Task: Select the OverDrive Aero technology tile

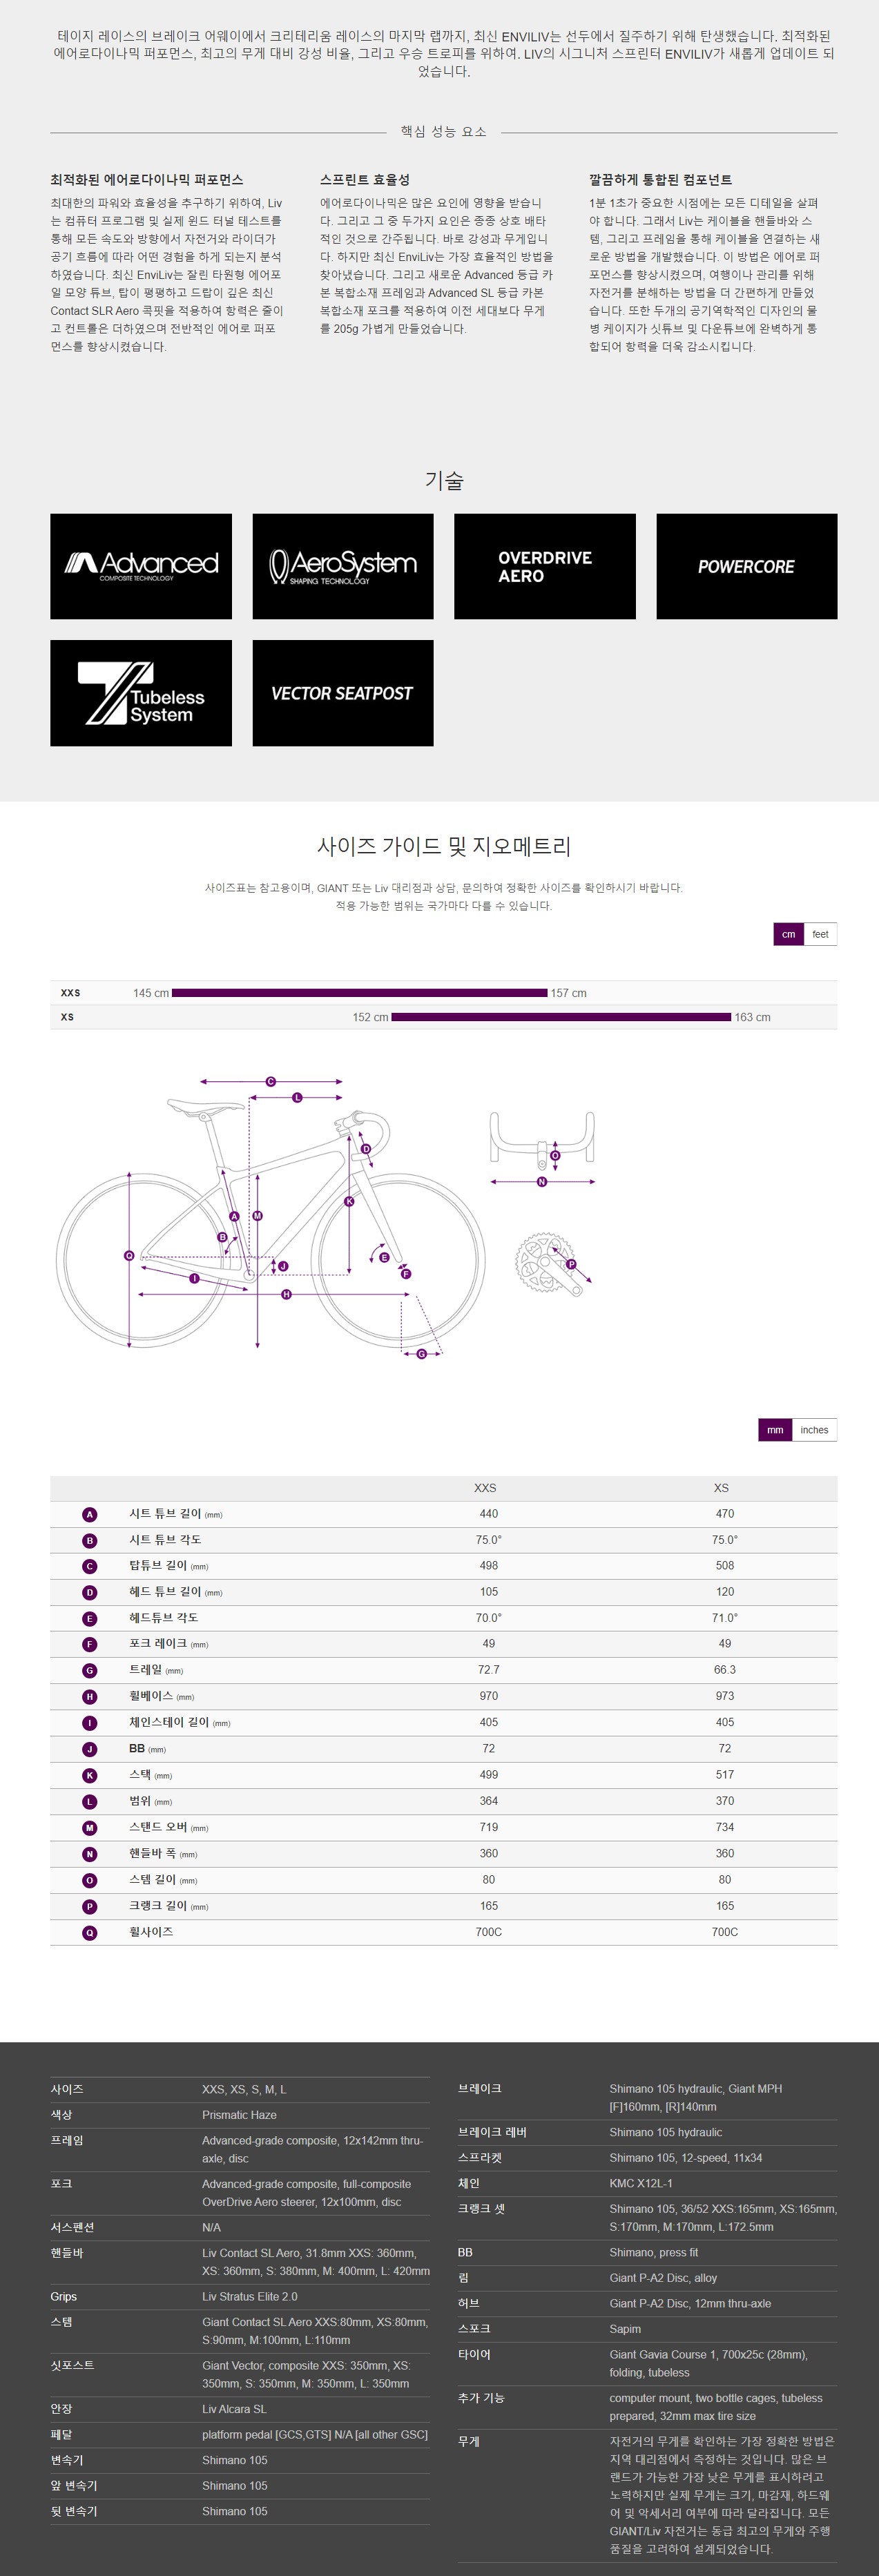Action: tap(545, 566)
